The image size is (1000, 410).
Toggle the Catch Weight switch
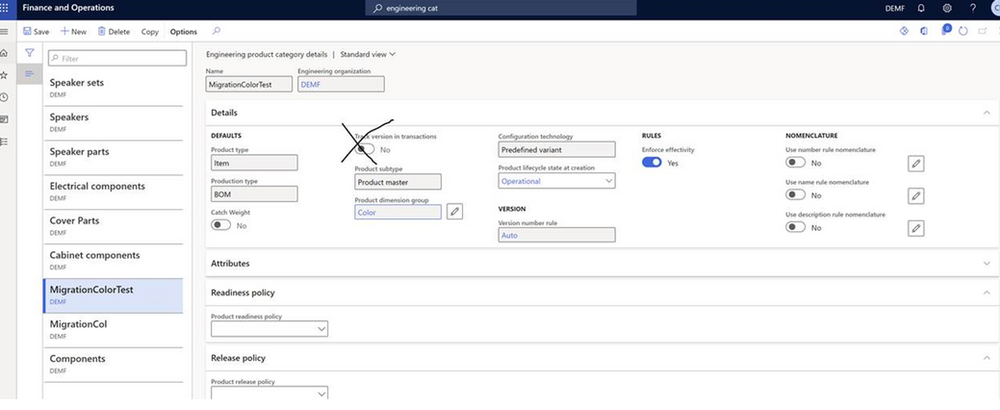(x=221, y=225)
